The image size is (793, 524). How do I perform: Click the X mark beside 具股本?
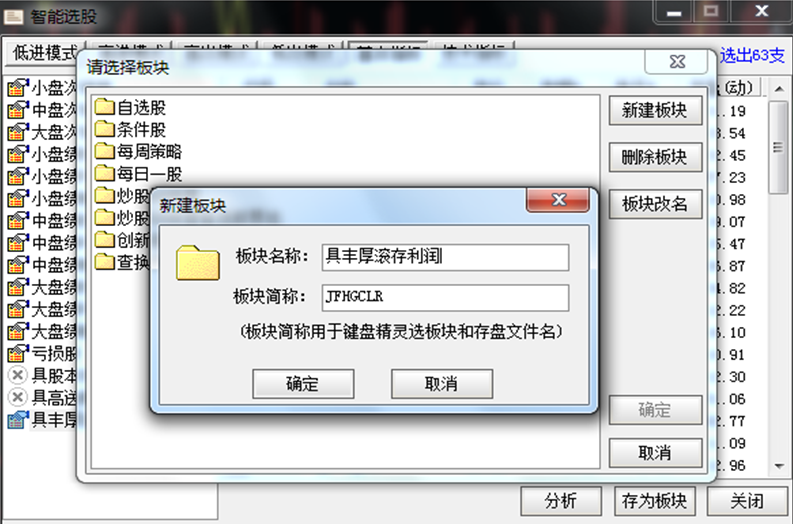pos(18,375)
